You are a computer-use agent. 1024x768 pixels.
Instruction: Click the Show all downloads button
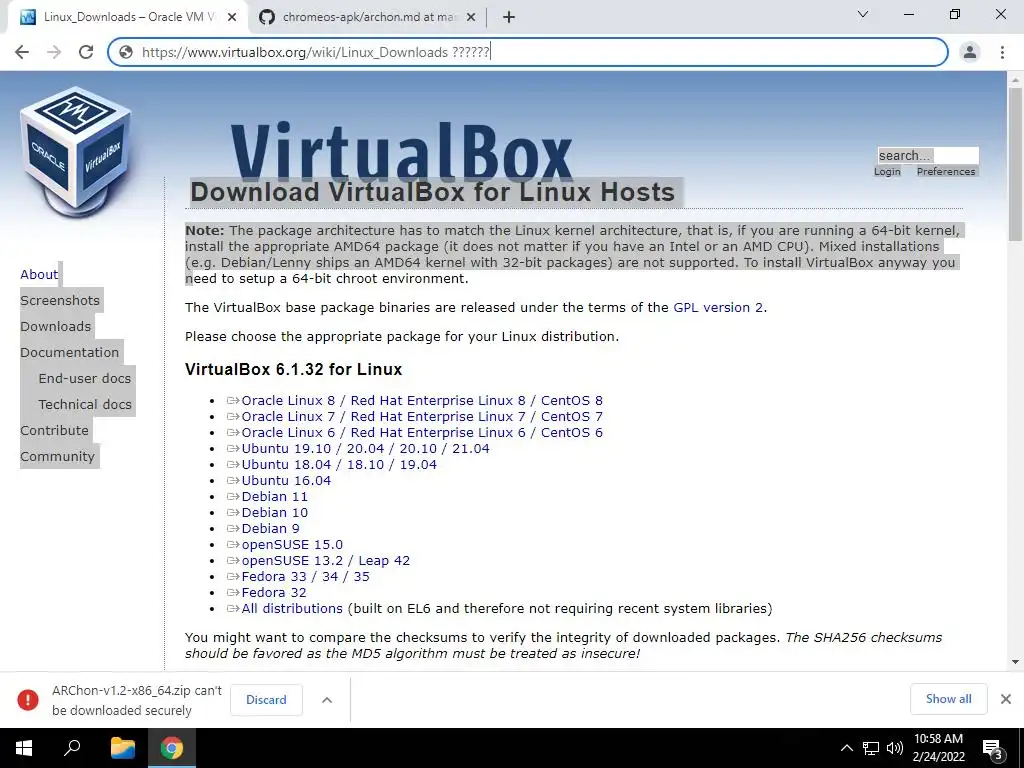click(x=948, y=699)
